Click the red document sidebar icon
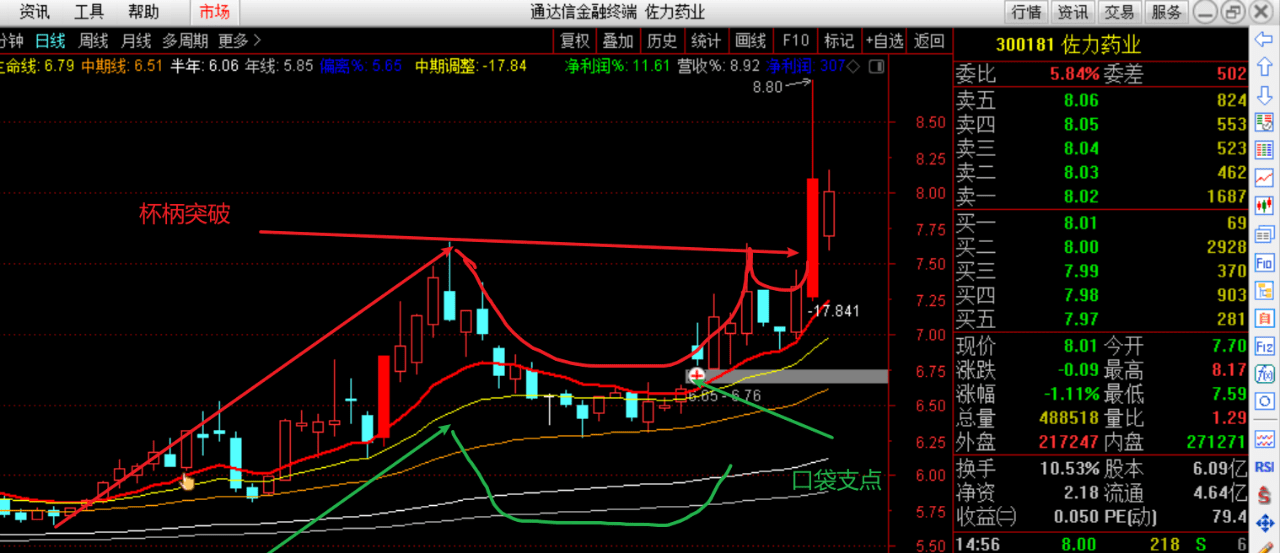Screen dimensions: 1280x553 (1265, 319)
